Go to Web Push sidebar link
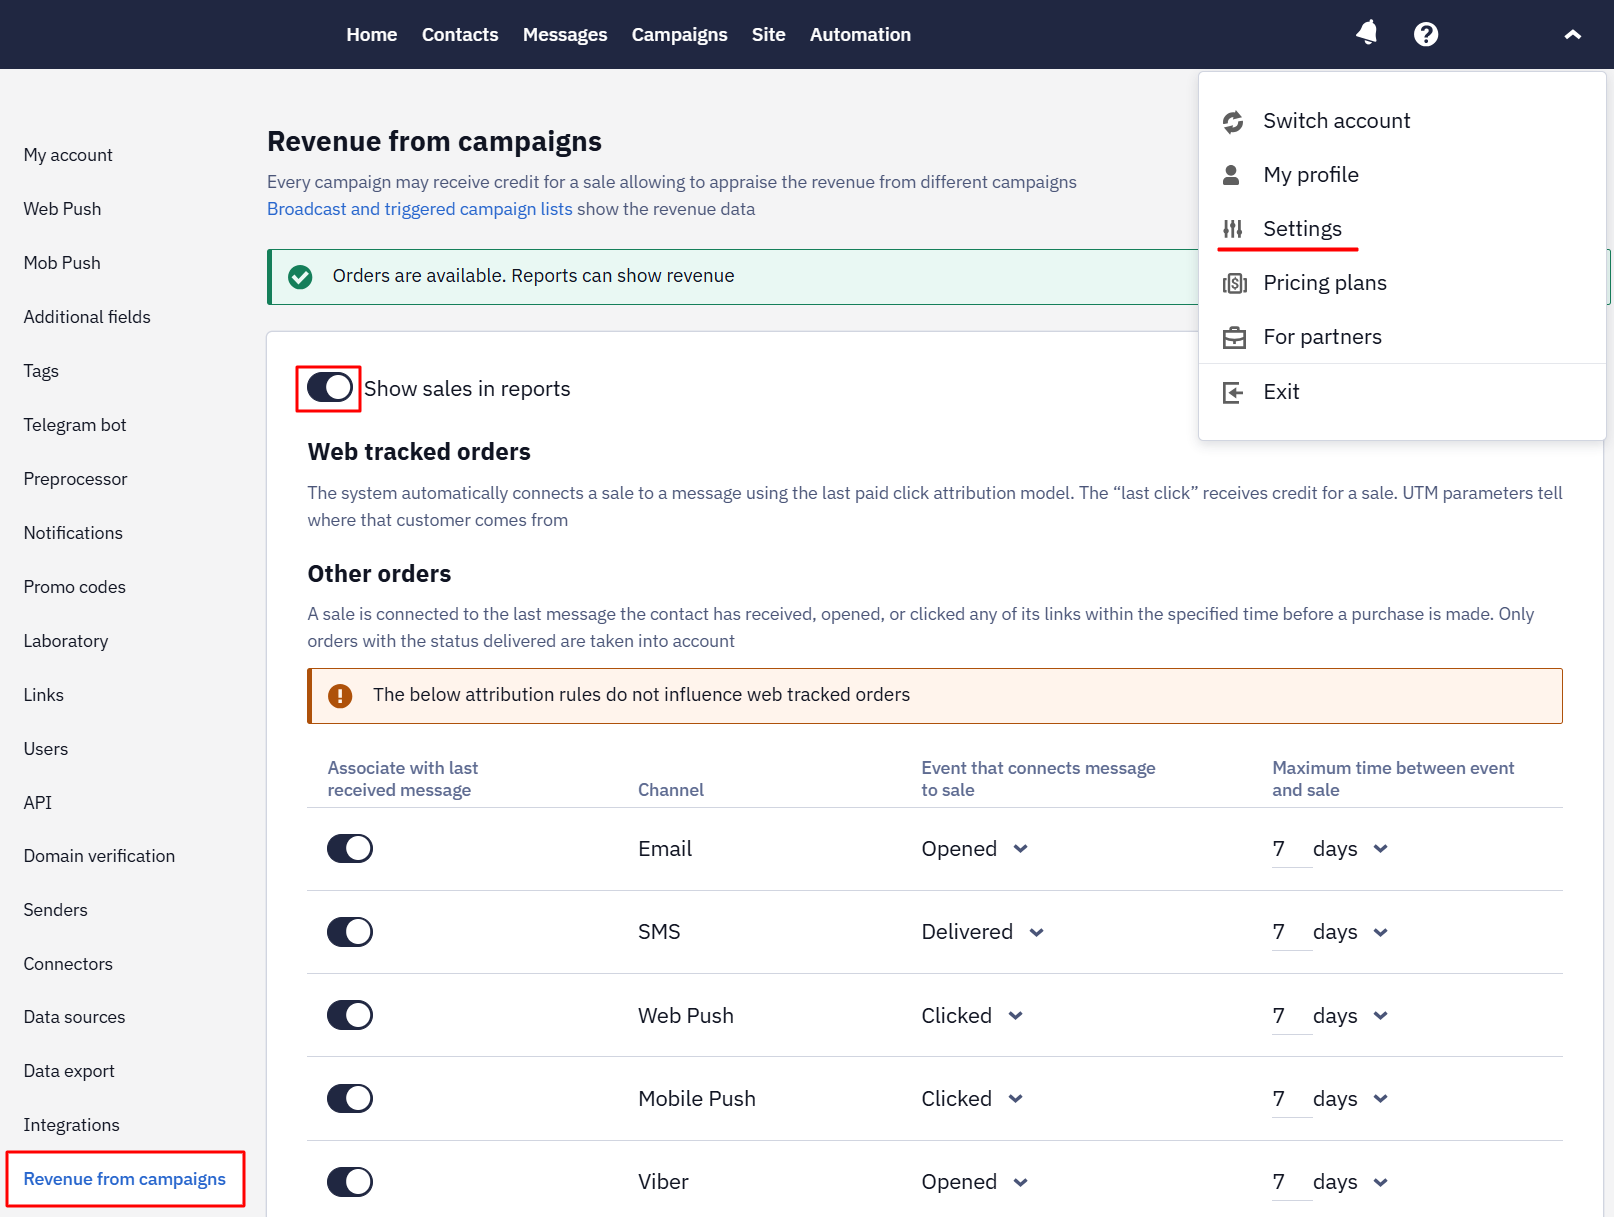Viewport: 1614px width, 1217px height. [62, 209]
